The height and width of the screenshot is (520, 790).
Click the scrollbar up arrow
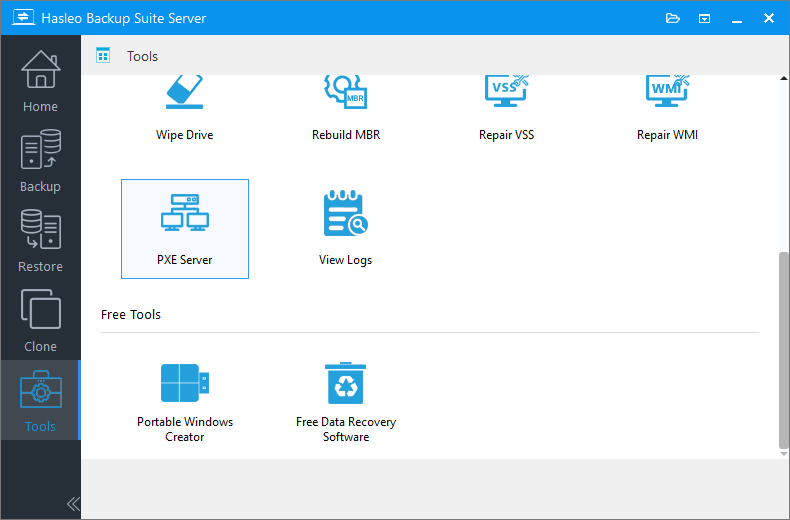(783, 79)
